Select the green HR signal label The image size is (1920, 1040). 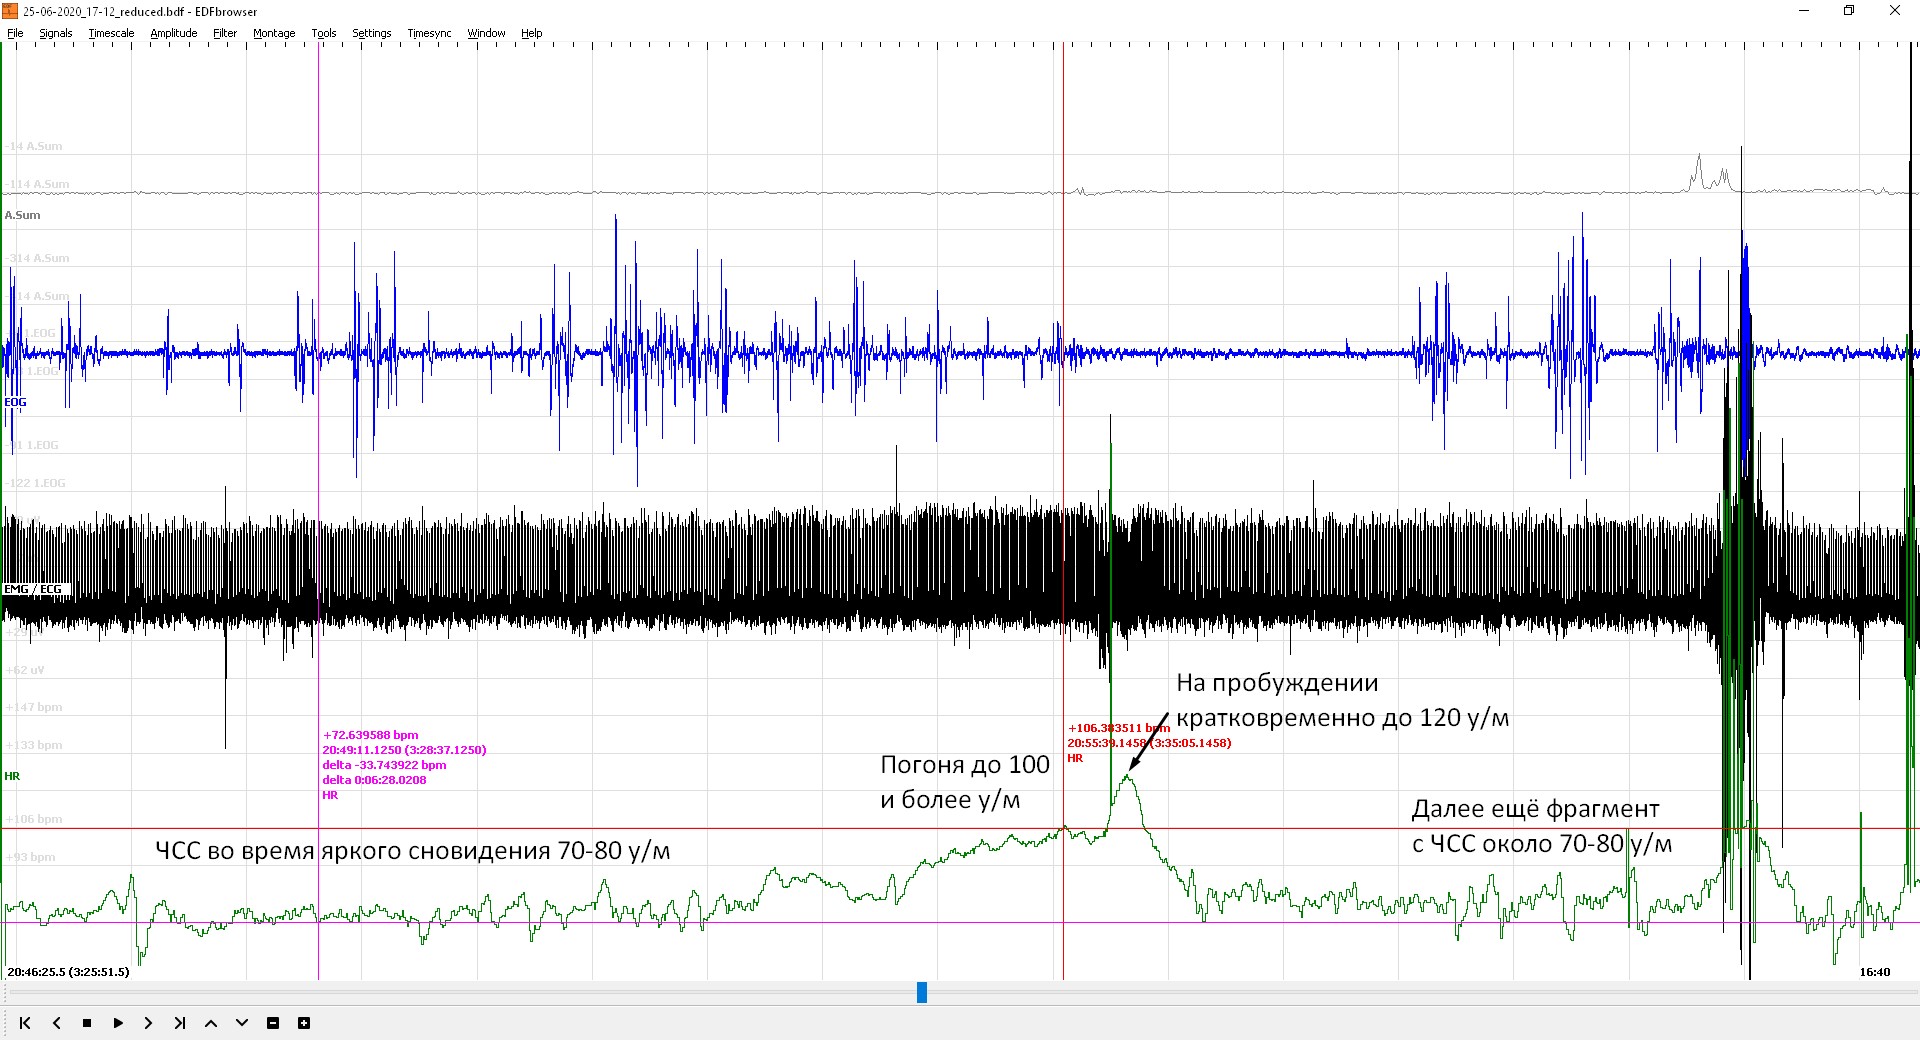point(12,776)
